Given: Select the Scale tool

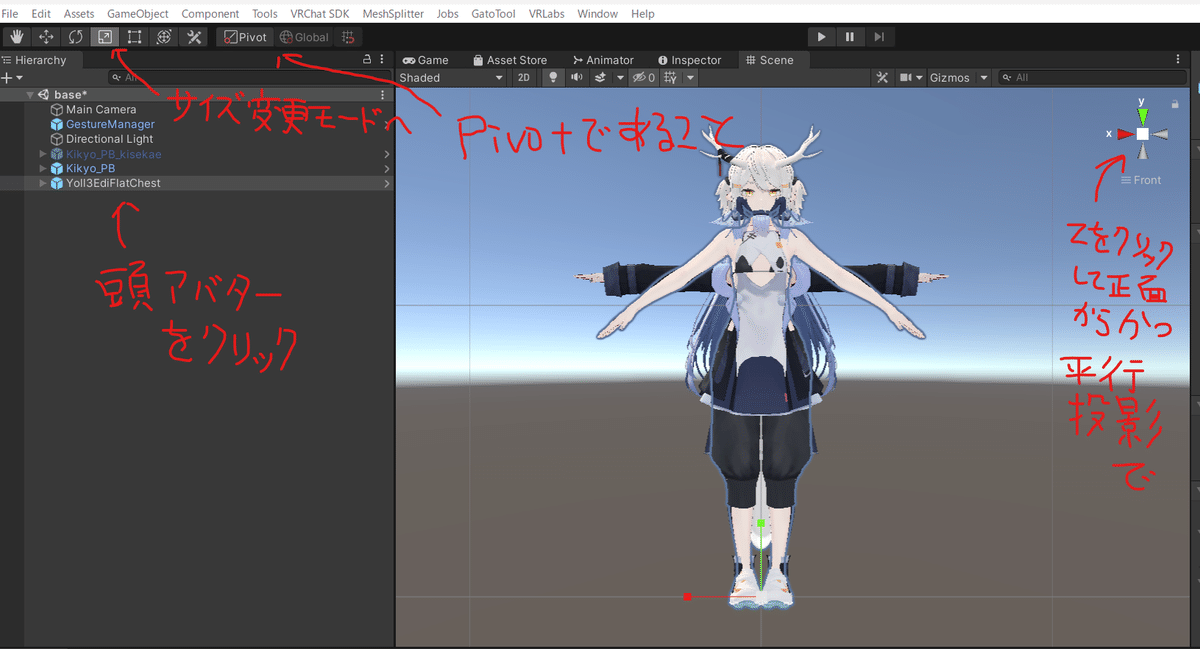Looking at the screenshot, I should 105,37.
